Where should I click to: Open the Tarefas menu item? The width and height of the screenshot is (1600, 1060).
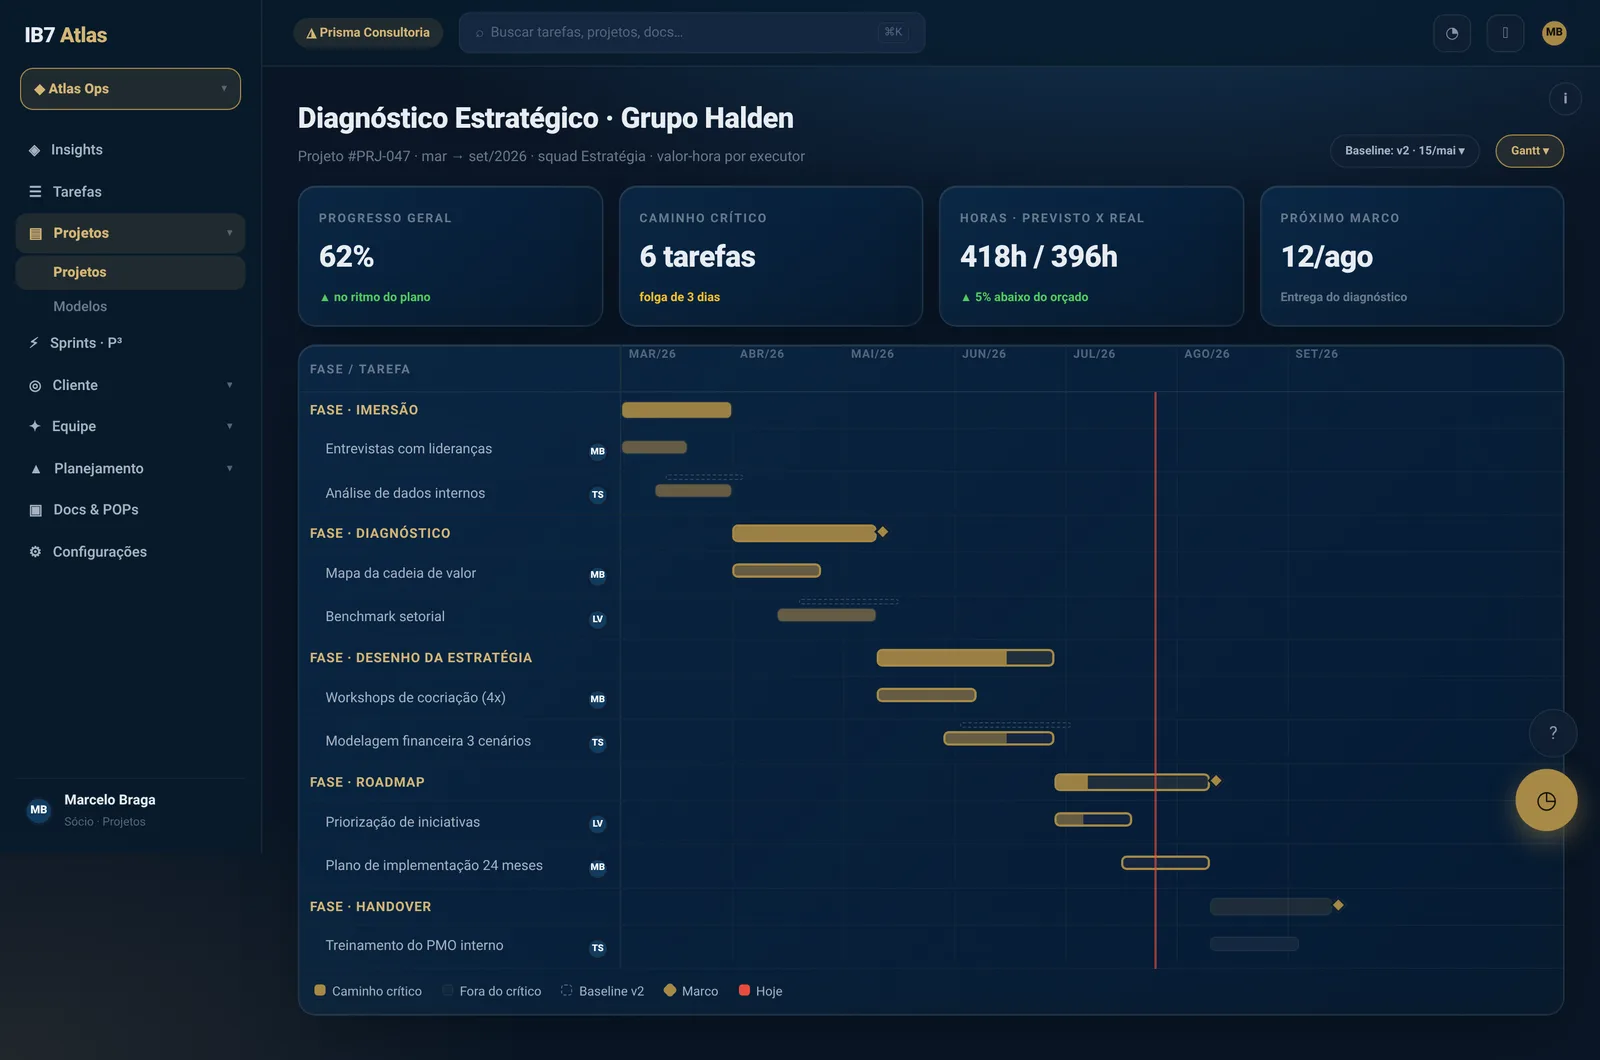[x=130, y=192]
